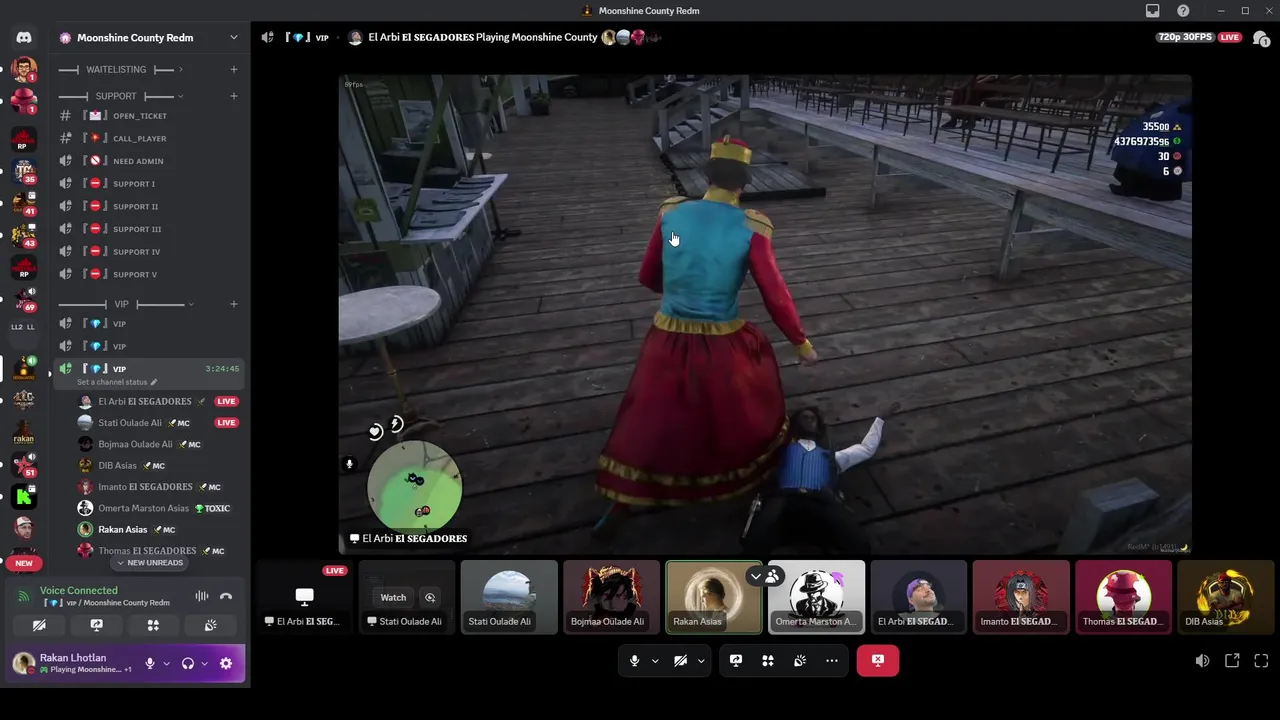
Task: Click the red NEW pill in server list
Action: 24,563
